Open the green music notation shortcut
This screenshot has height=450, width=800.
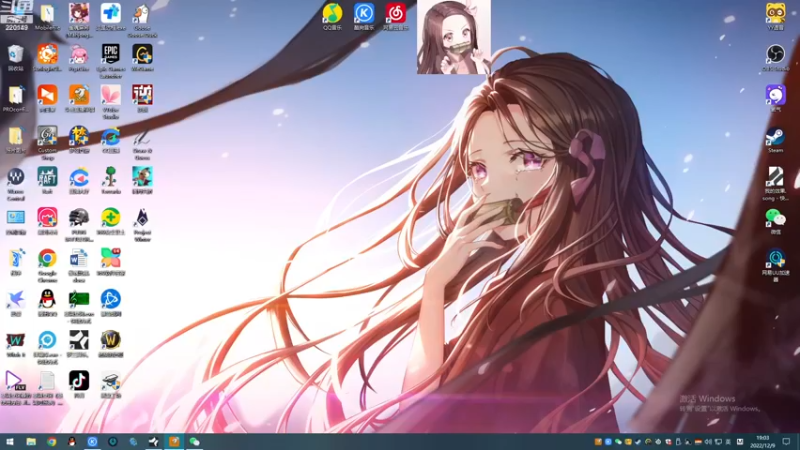tap(79, 299)
